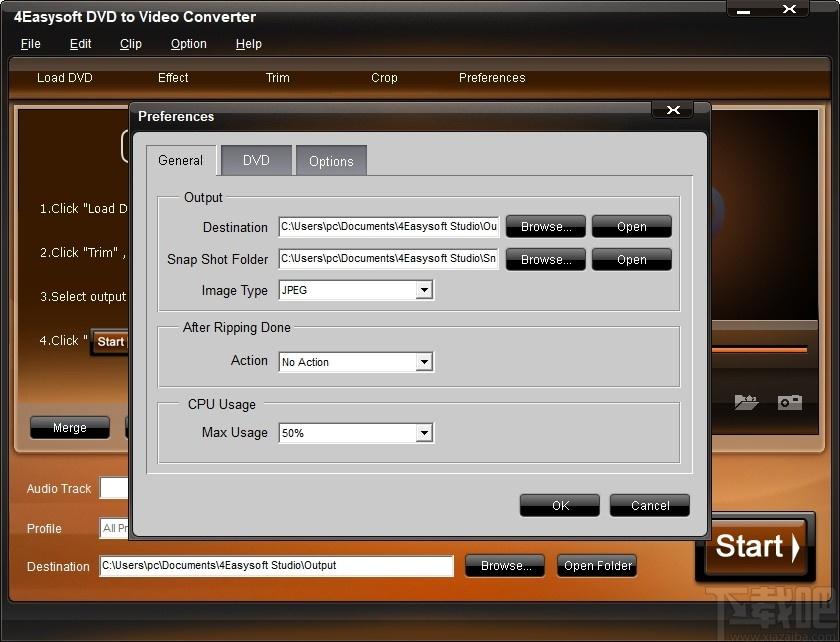Browse for the Snap Shot Folder
The image size is (840, 642).
point(546,259)
